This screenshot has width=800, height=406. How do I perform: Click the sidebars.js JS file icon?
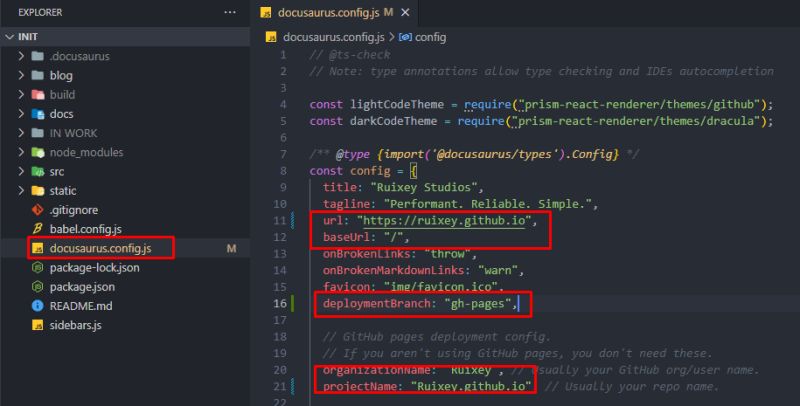click(38, 325)
